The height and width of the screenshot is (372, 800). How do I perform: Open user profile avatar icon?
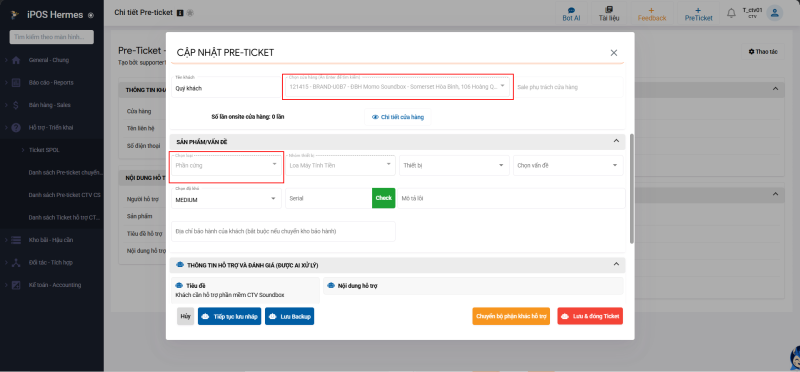774,13
